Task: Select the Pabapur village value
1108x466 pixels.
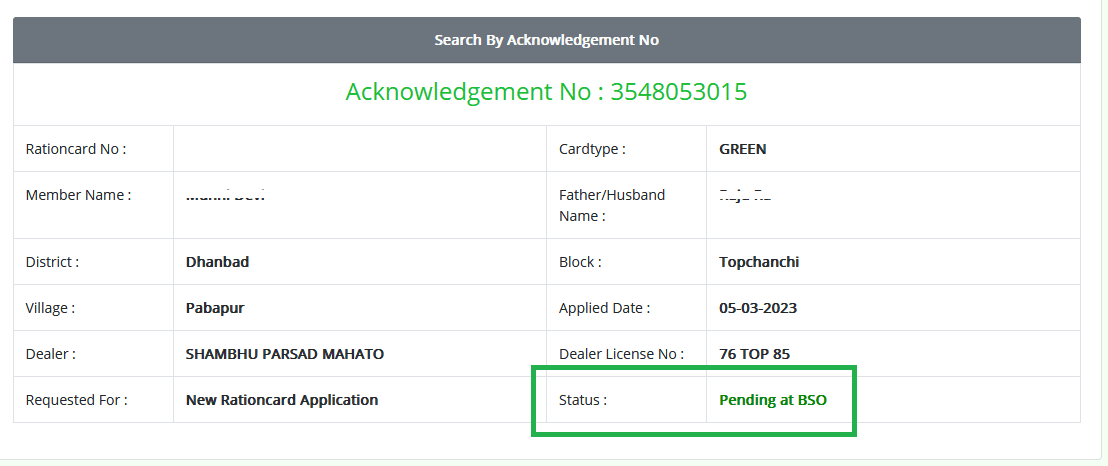Action: 215,308
